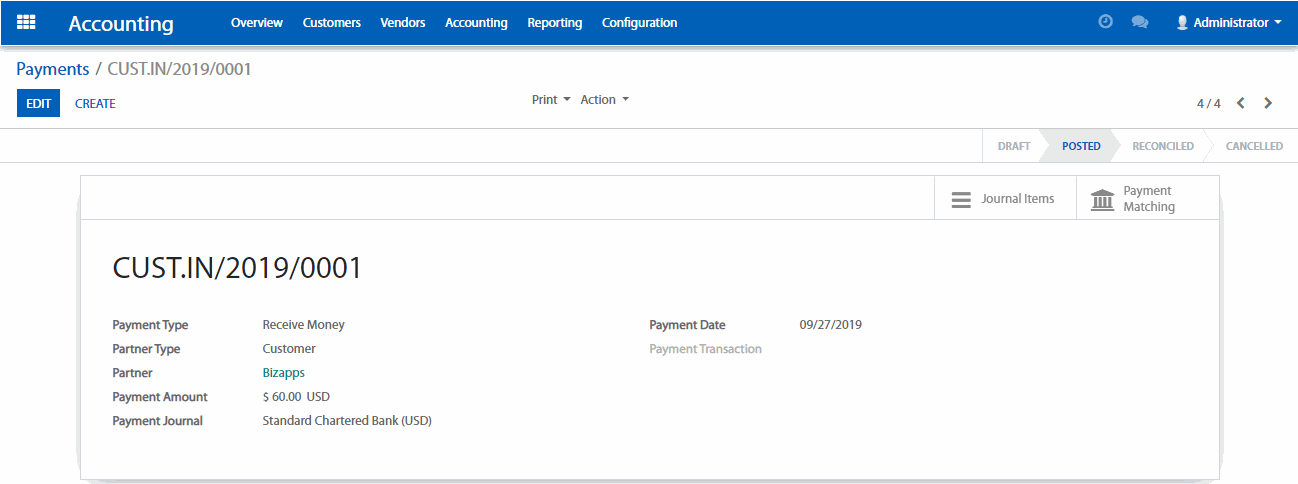The height and width of the screenshot is (484, 1298).
Task: Click the Posted status stage
Action: click(1080, 146)
